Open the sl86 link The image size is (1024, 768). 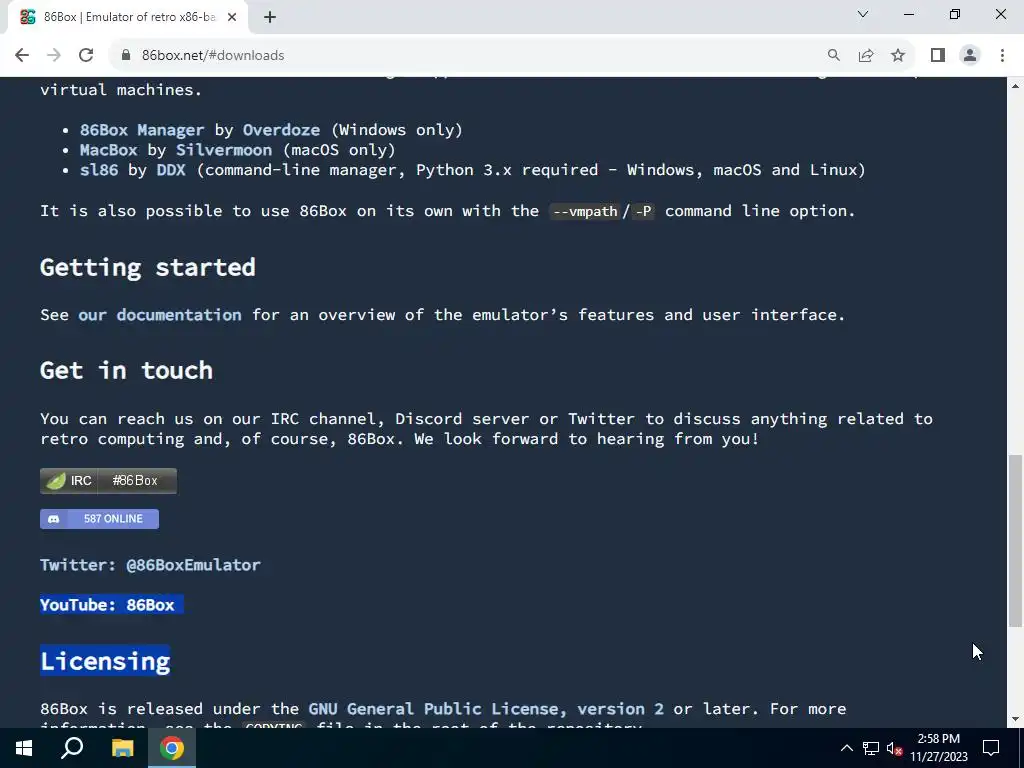pos(99,170)
